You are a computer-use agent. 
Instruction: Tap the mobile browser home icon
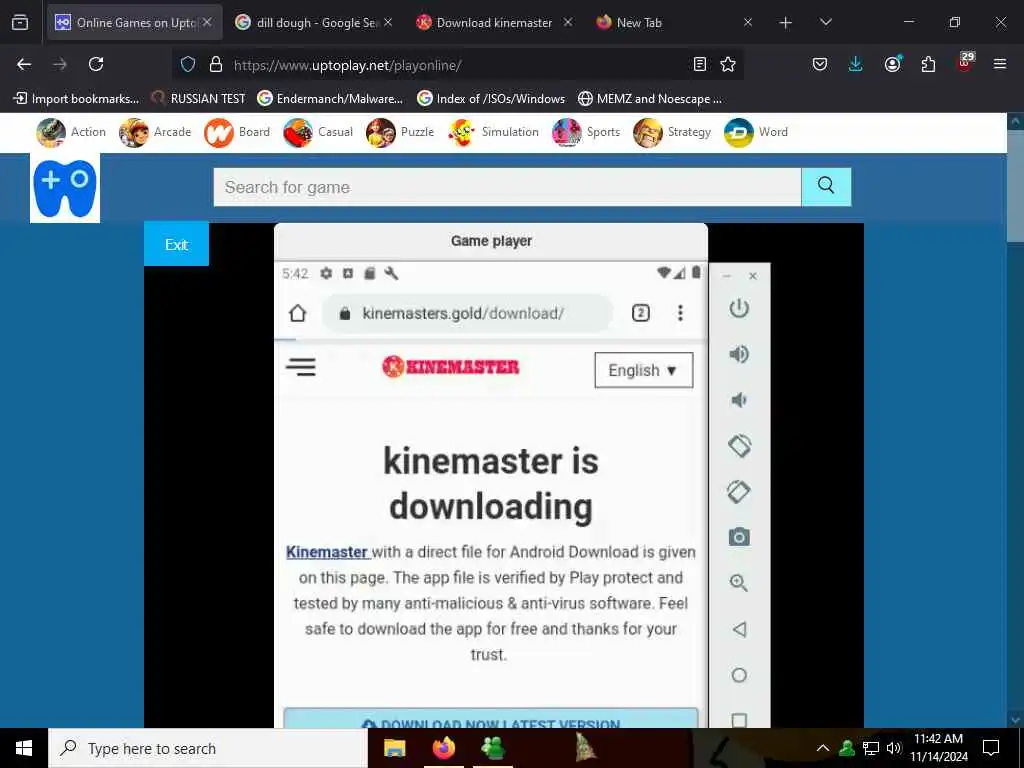click(x=297, y=313)
